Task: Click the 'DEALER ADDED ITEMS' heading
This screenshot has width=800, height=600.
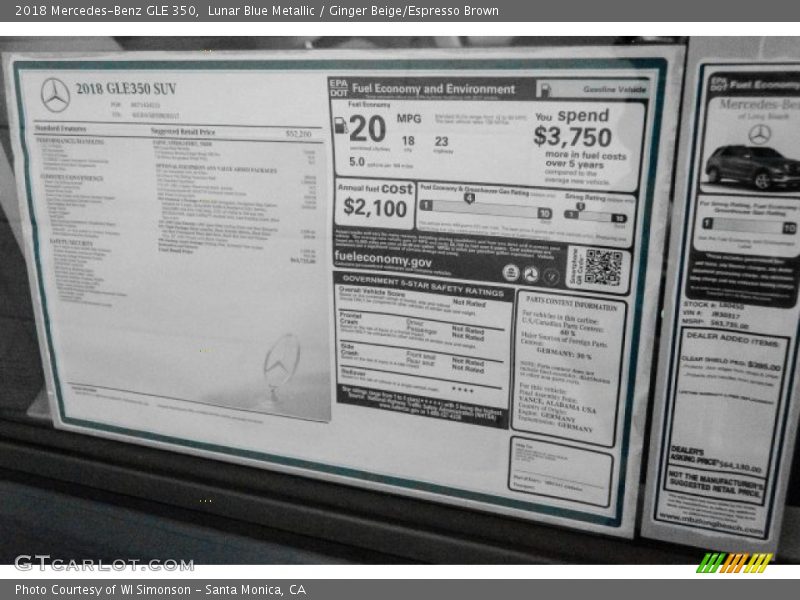Action: [x=732, y=340]
